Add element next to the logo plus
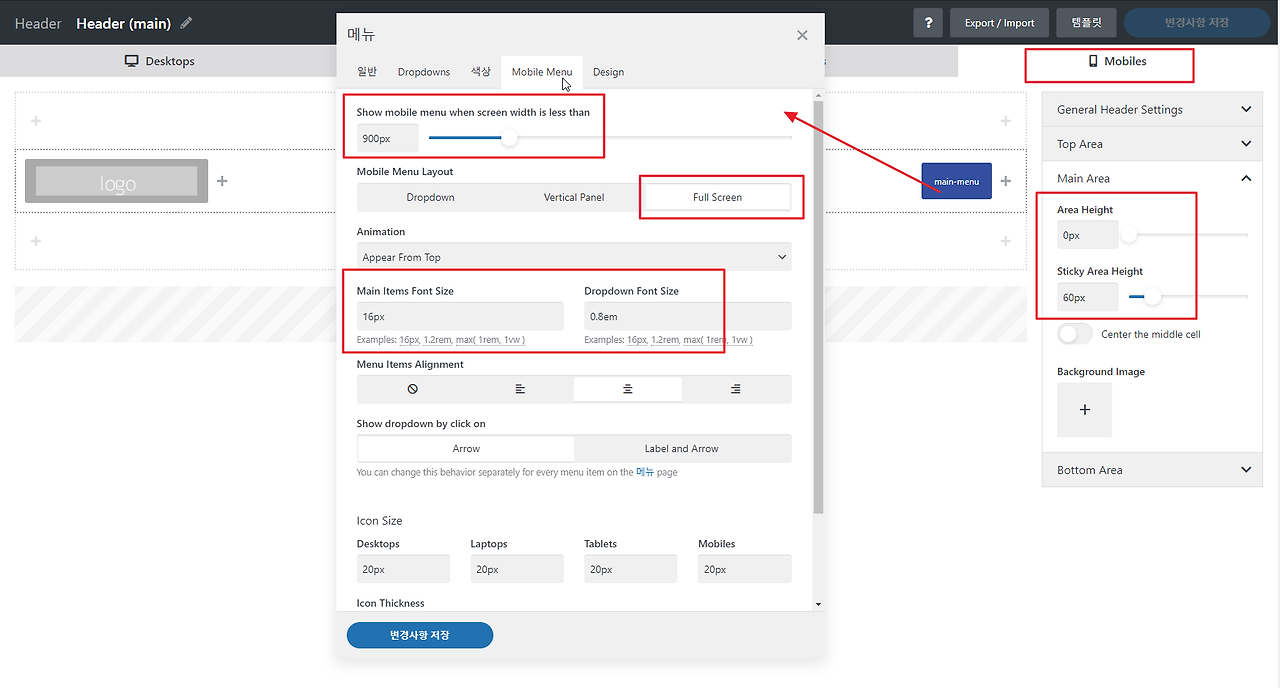1280x688 pixels. click(x=222, y=181)
